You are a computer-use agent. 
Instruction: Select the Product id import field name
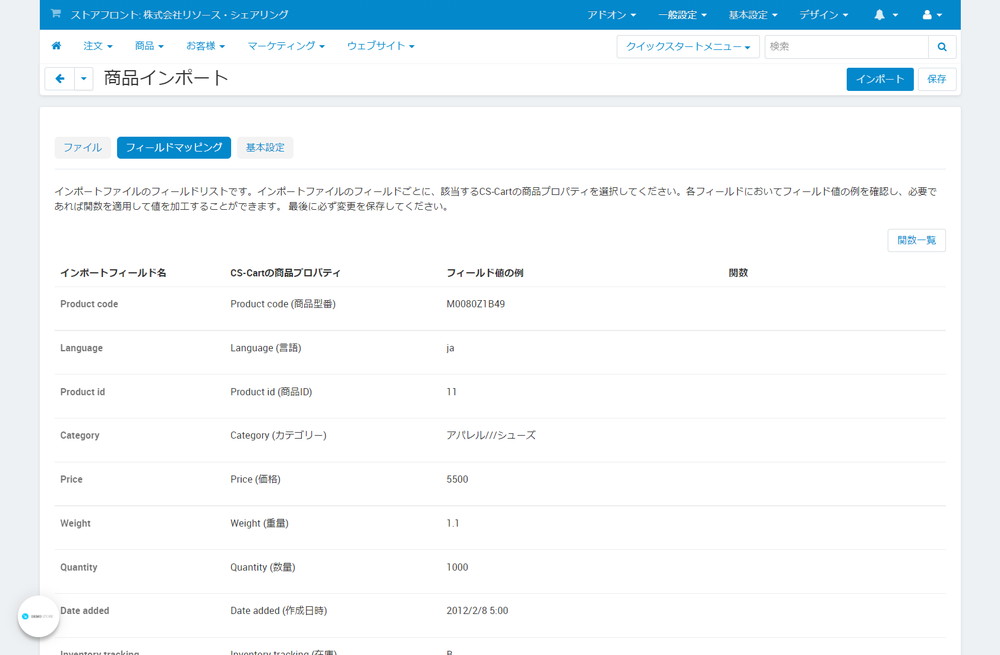point(82,392)
